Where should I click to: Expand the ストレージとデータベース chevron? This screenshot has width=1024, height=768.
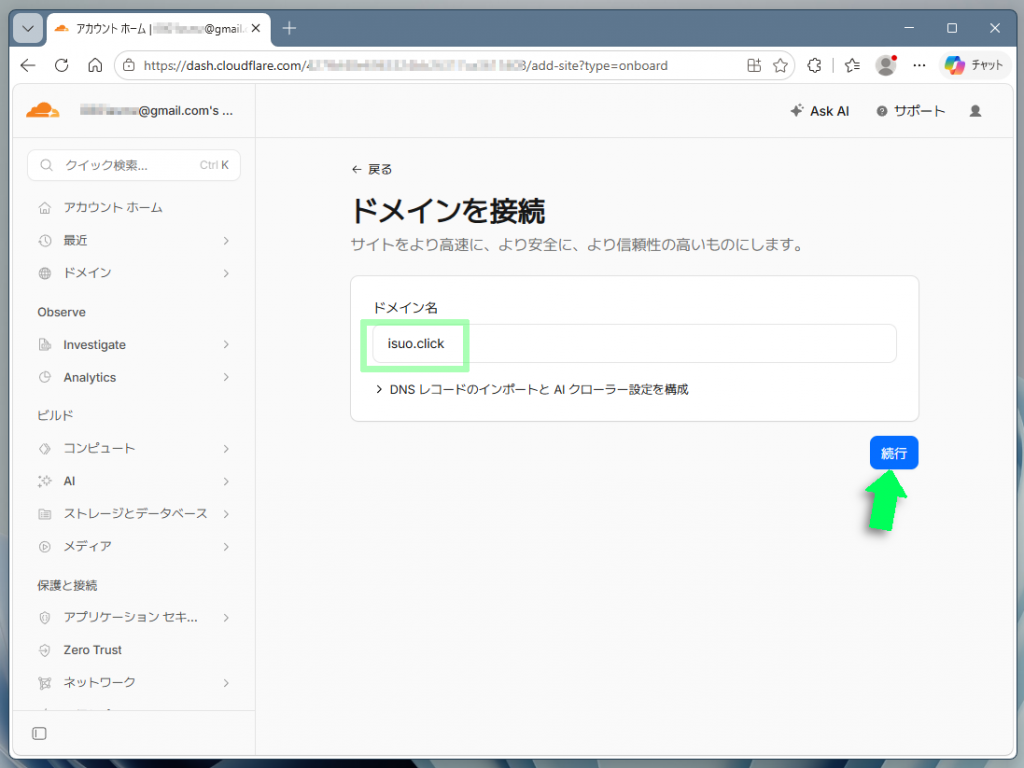coord(226,514)
